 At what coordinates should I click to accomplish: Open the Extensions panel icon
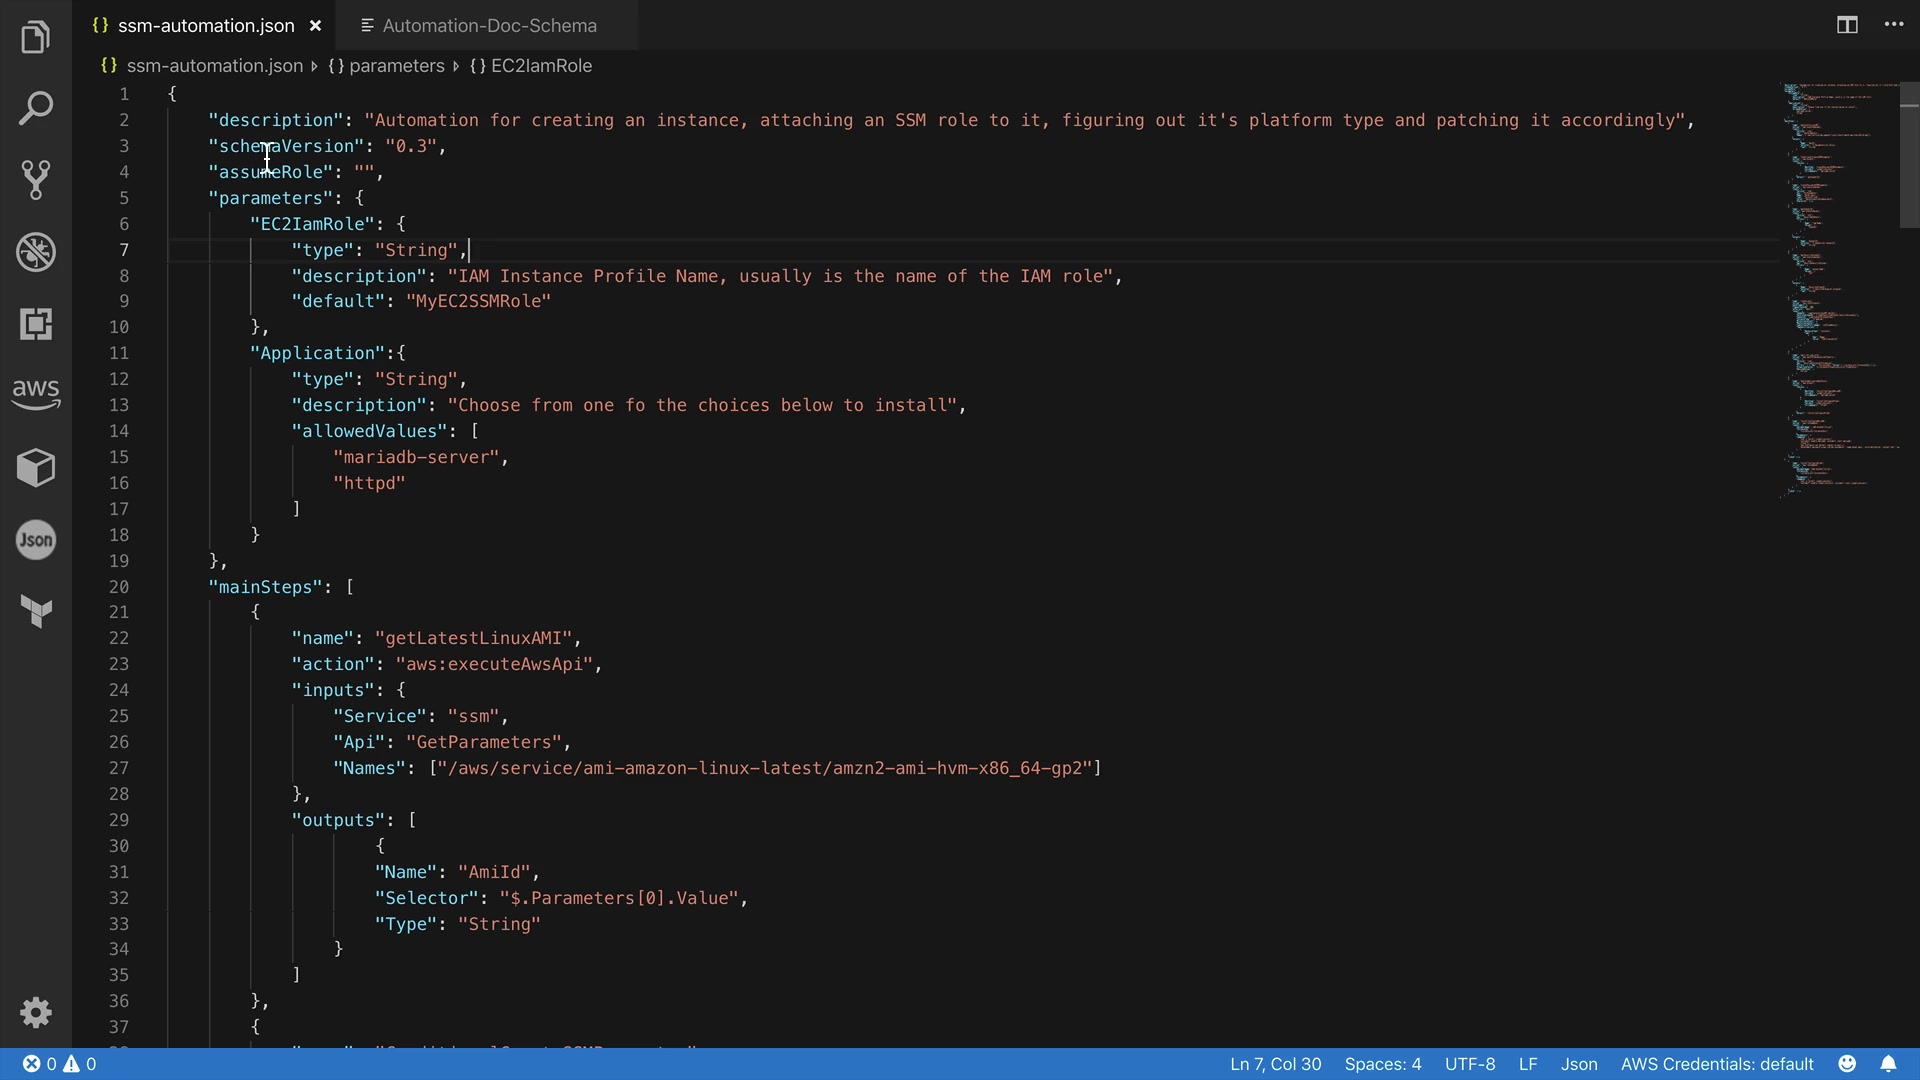(36, 324)
